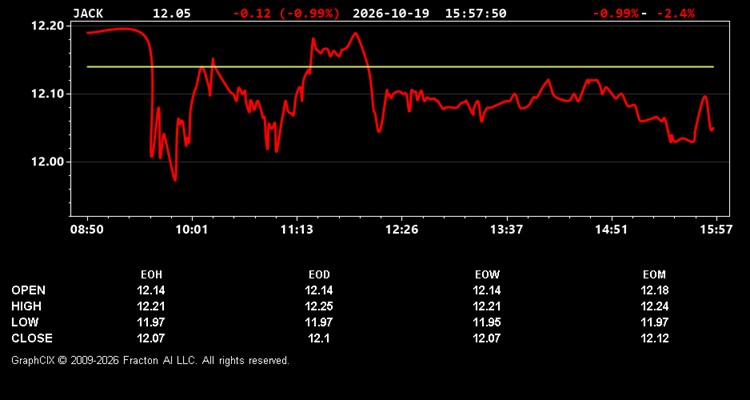Screen dimensions: 750x400
Task: Select the -2.4% value in header
Action: [x=676, y=13]
